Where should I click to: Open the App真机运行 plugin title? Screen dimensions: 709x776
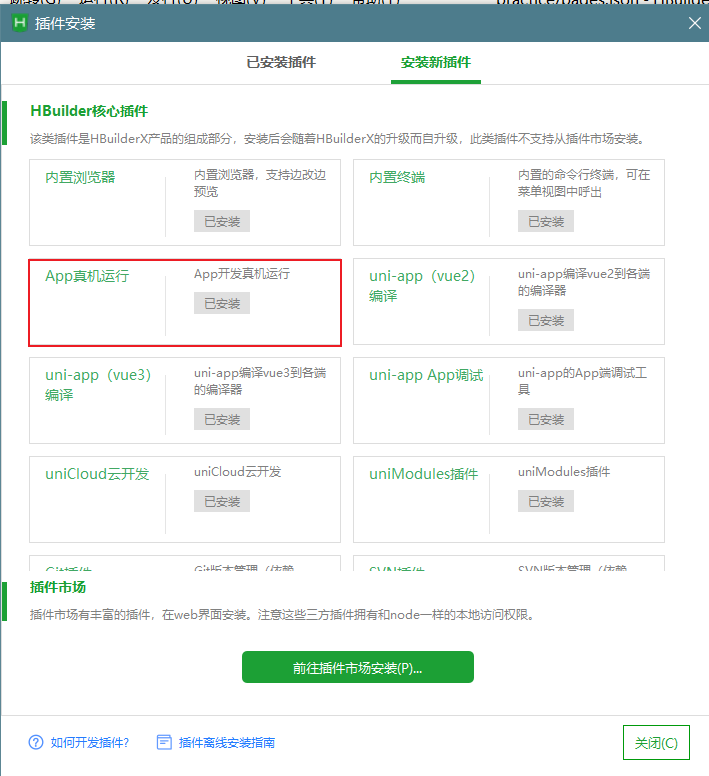[87, 276]
